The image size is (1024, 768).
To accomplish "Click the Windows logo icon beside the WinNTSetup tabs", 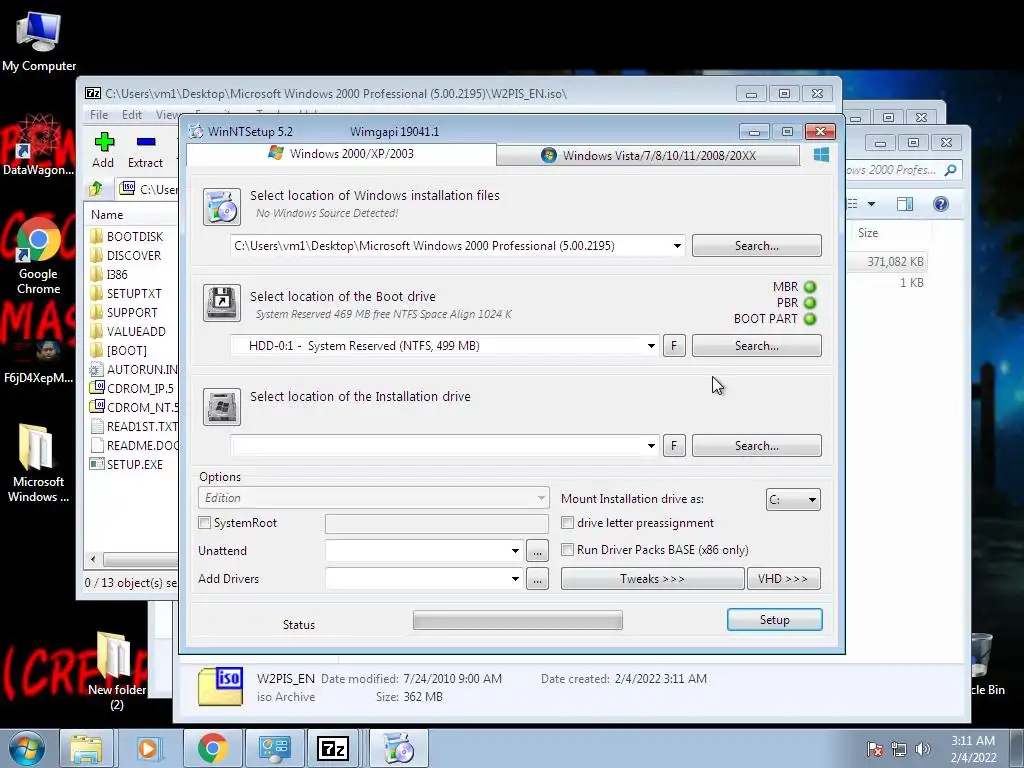I will [822, 155].
